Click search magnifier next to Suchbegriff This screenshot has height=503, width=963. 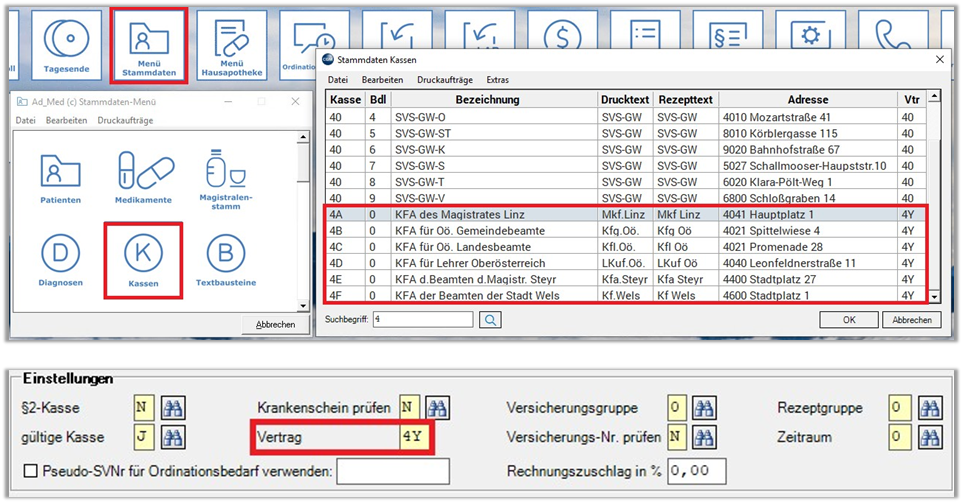pyautogui.click(x=490, y=320)
